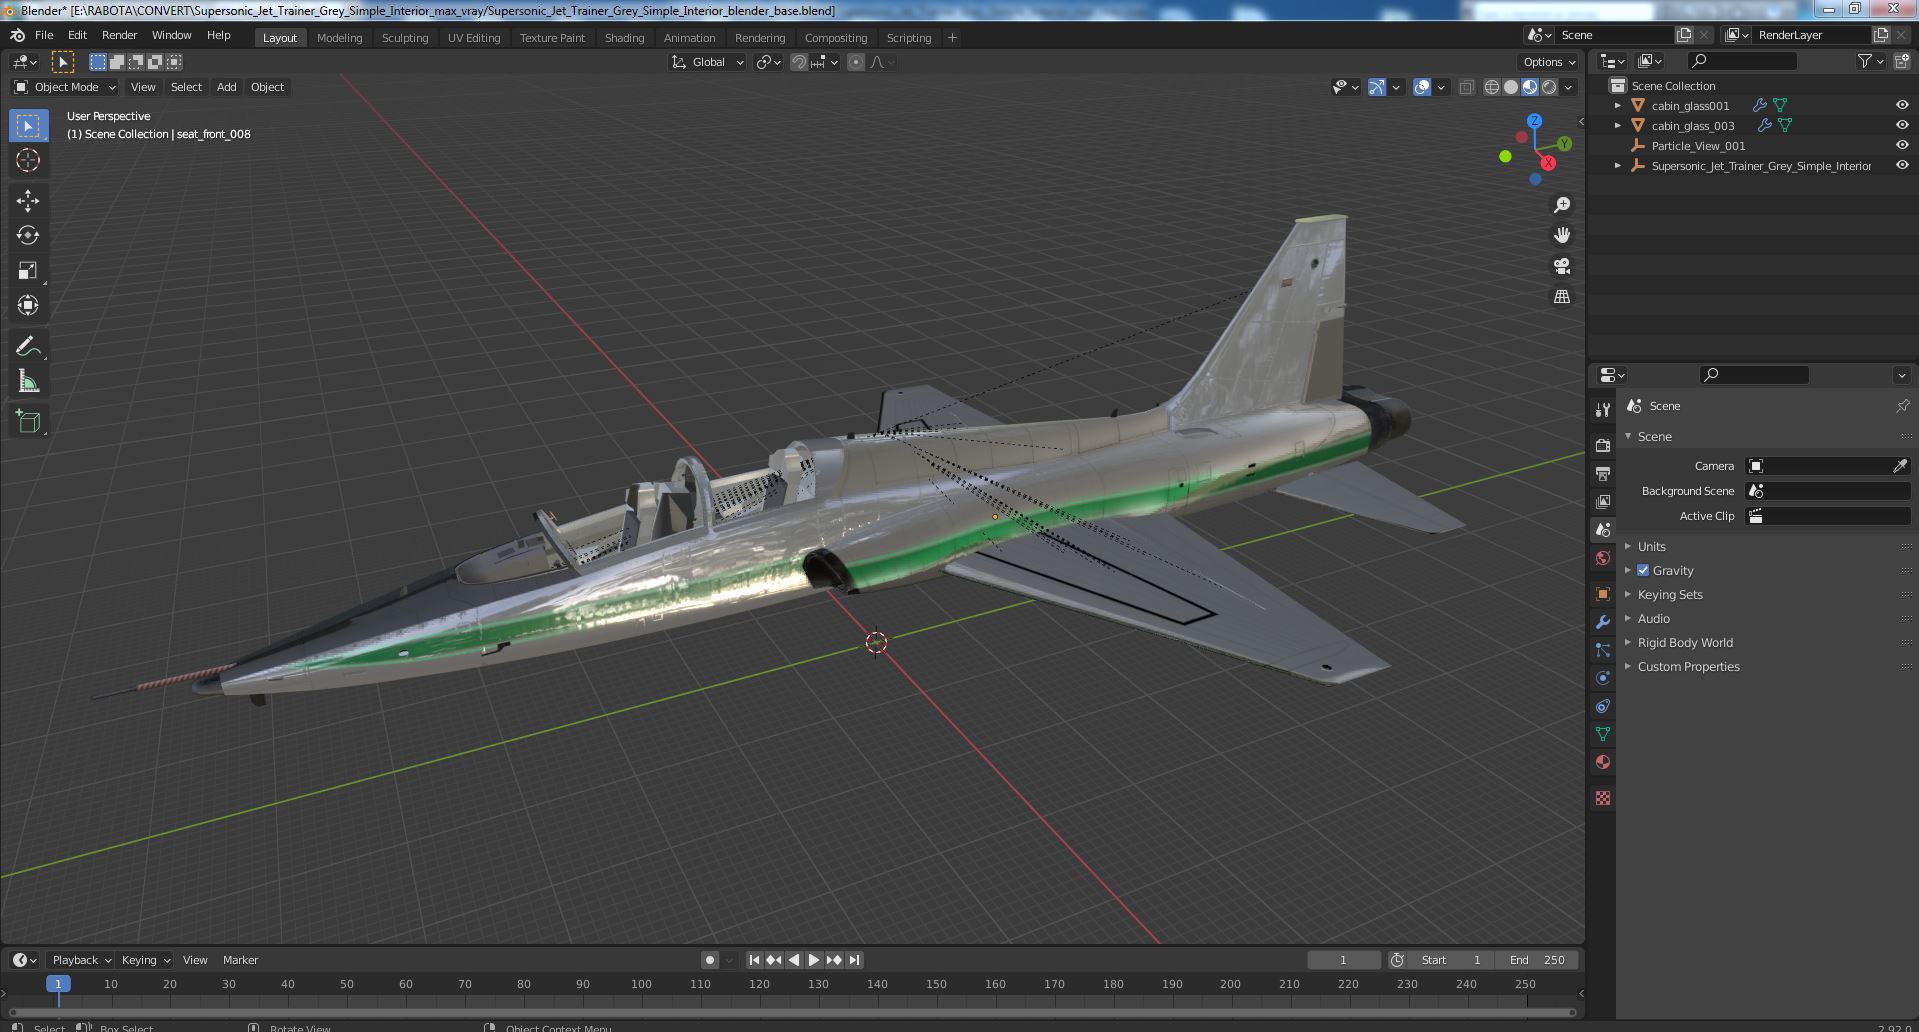Open the Keying popover
This screenshot has width=1919, height=1032.
coord(145,960)
